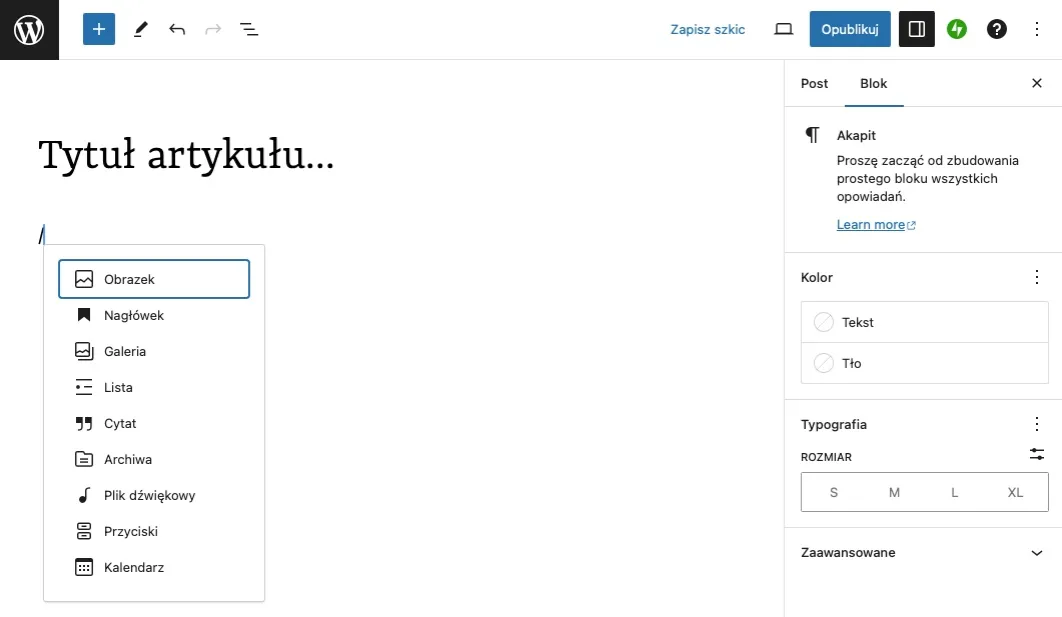The width and height of the screenshot is (1062, 617).
Task: Undo the last change
Action: [x=177, y=29]
